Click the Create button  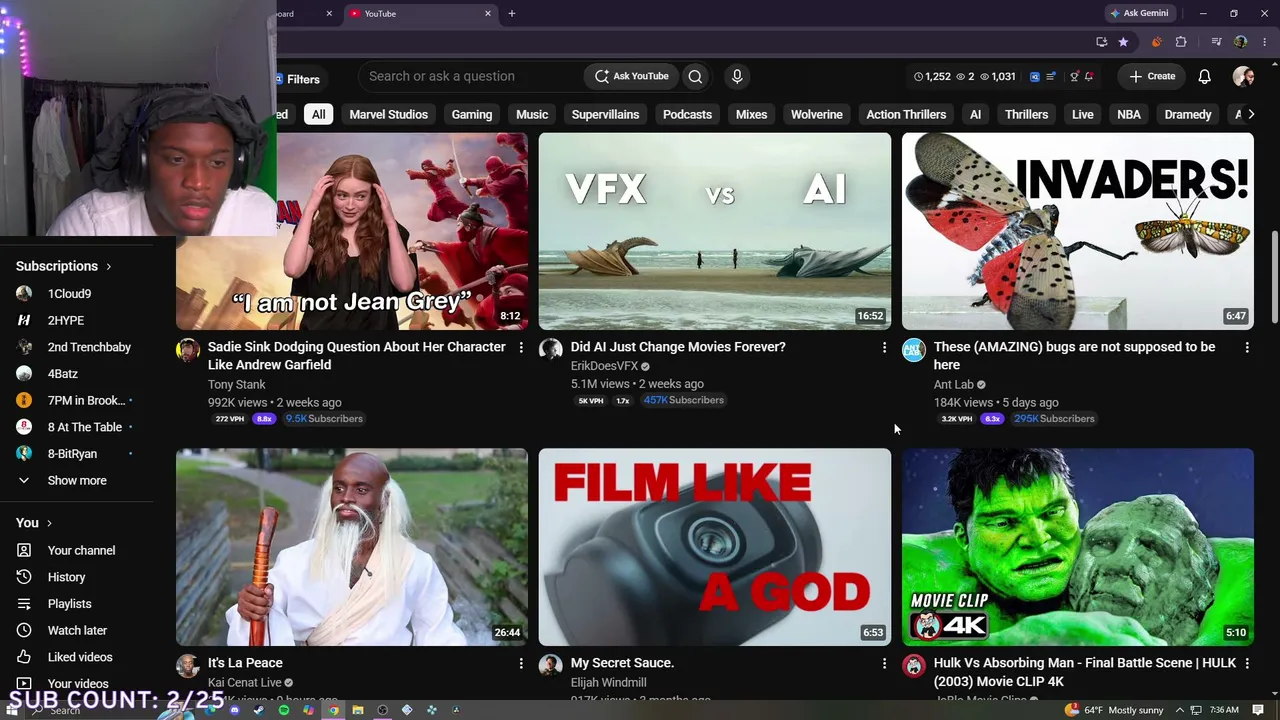tap(1152, 76)
